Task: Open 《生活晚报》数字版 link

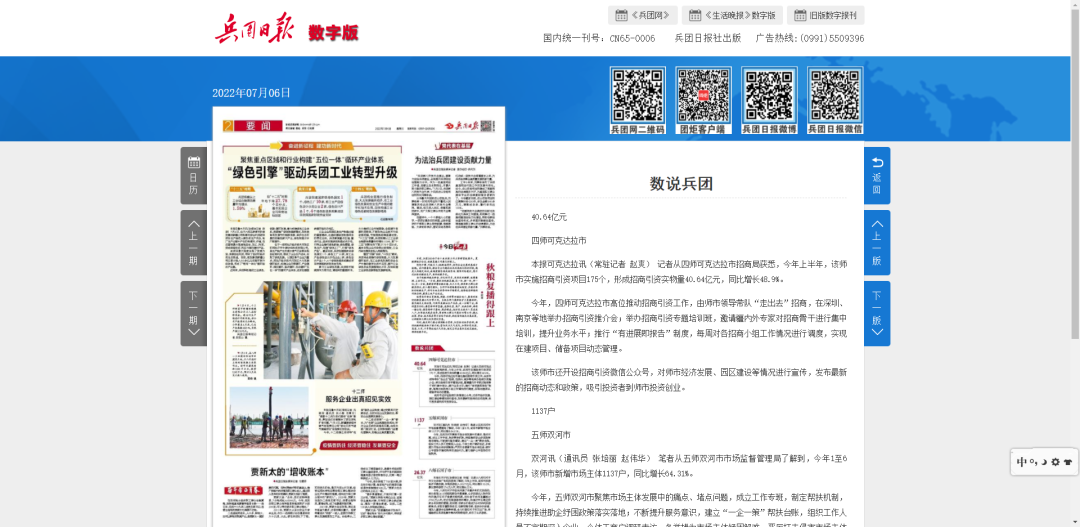Action: click(731, 15)
